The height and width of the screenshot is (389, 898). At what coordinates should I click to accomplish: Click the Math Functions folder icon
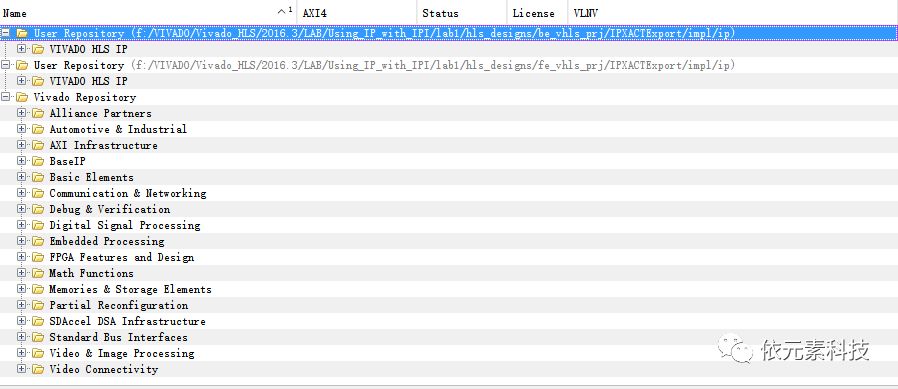tap(38, 273)
